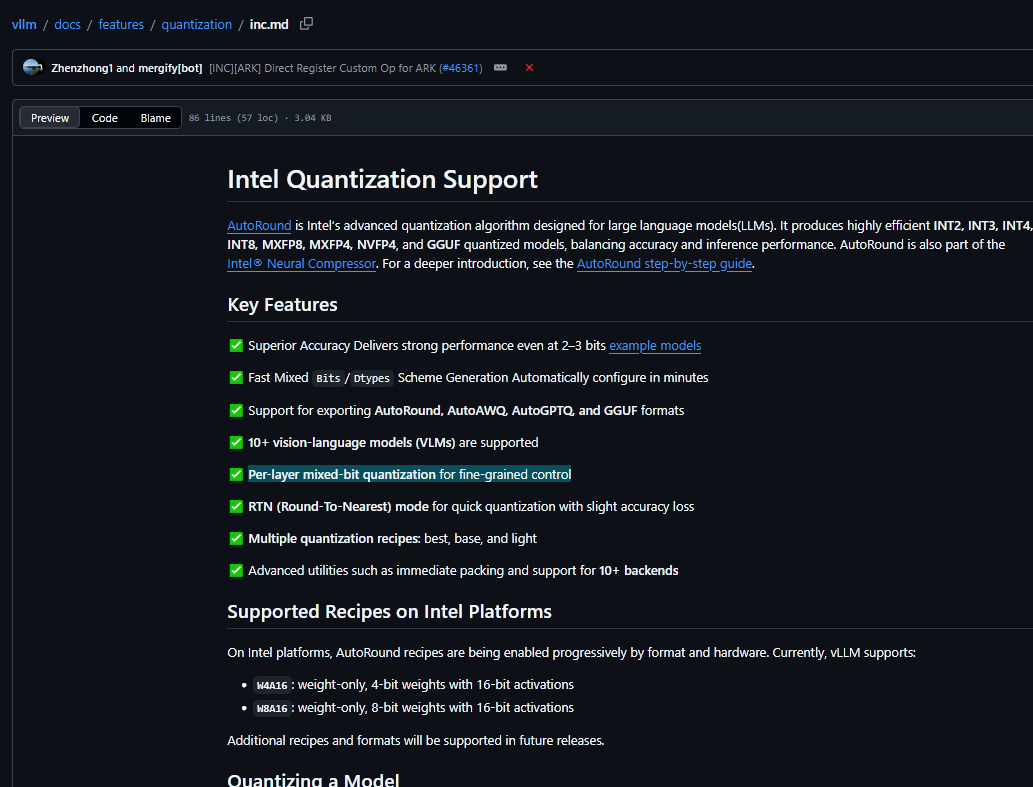The width and height of the screenshot is (1033, 787).
Task: Open the failed checks red X status
Action: [x=529, y=68]
